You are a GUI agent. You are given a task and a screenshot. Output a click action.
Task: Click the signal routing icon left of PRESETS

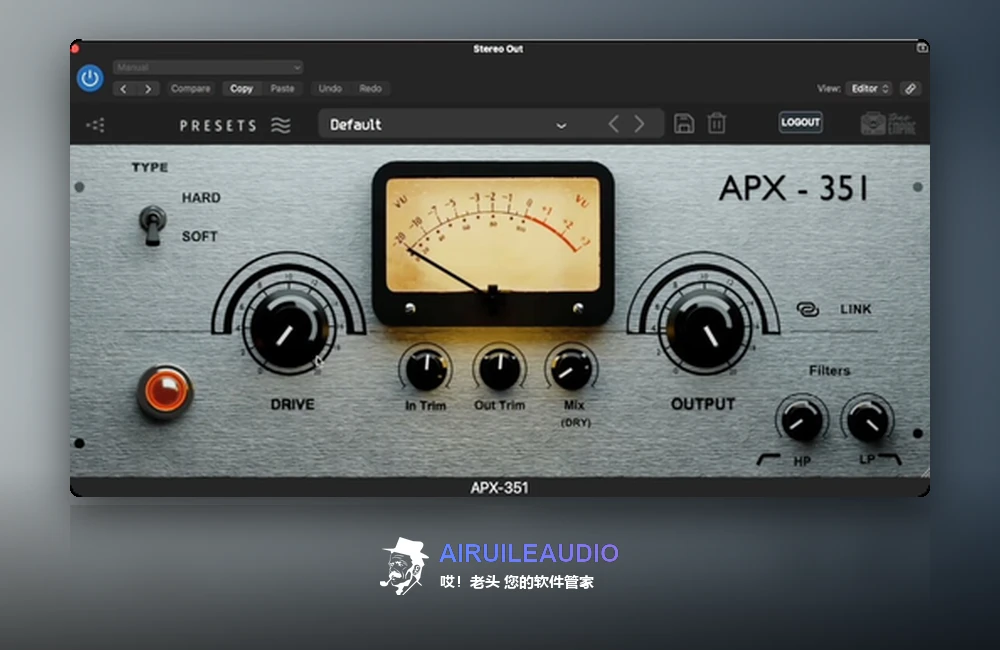(96, 125)
